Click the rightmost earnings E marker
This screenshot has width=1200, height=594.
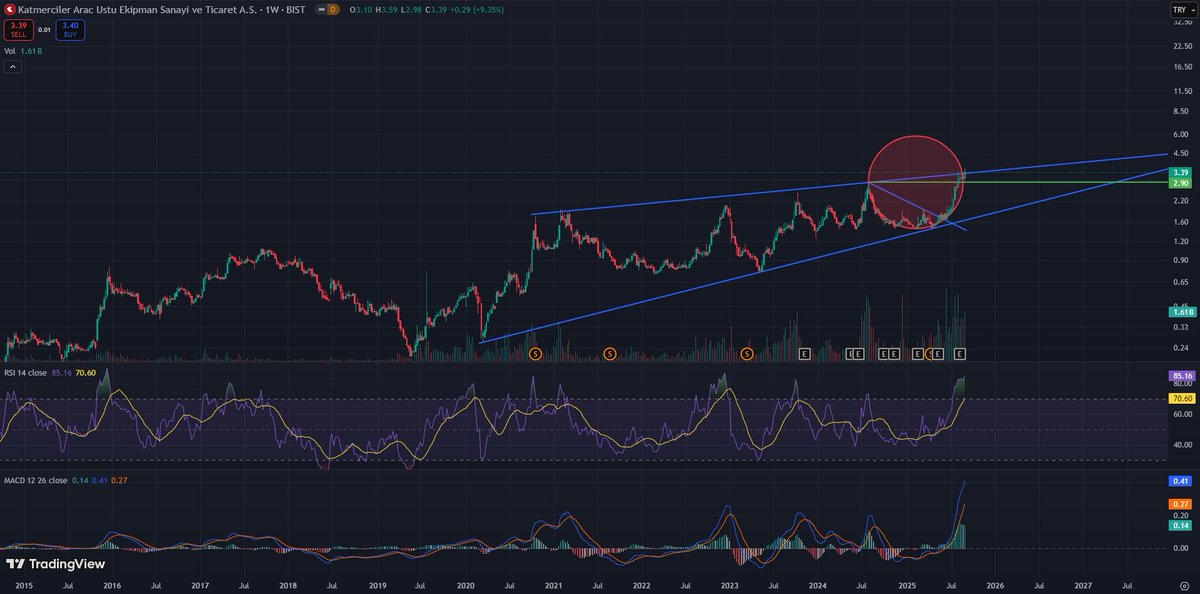pyautogui.click(x=959, y=354)
